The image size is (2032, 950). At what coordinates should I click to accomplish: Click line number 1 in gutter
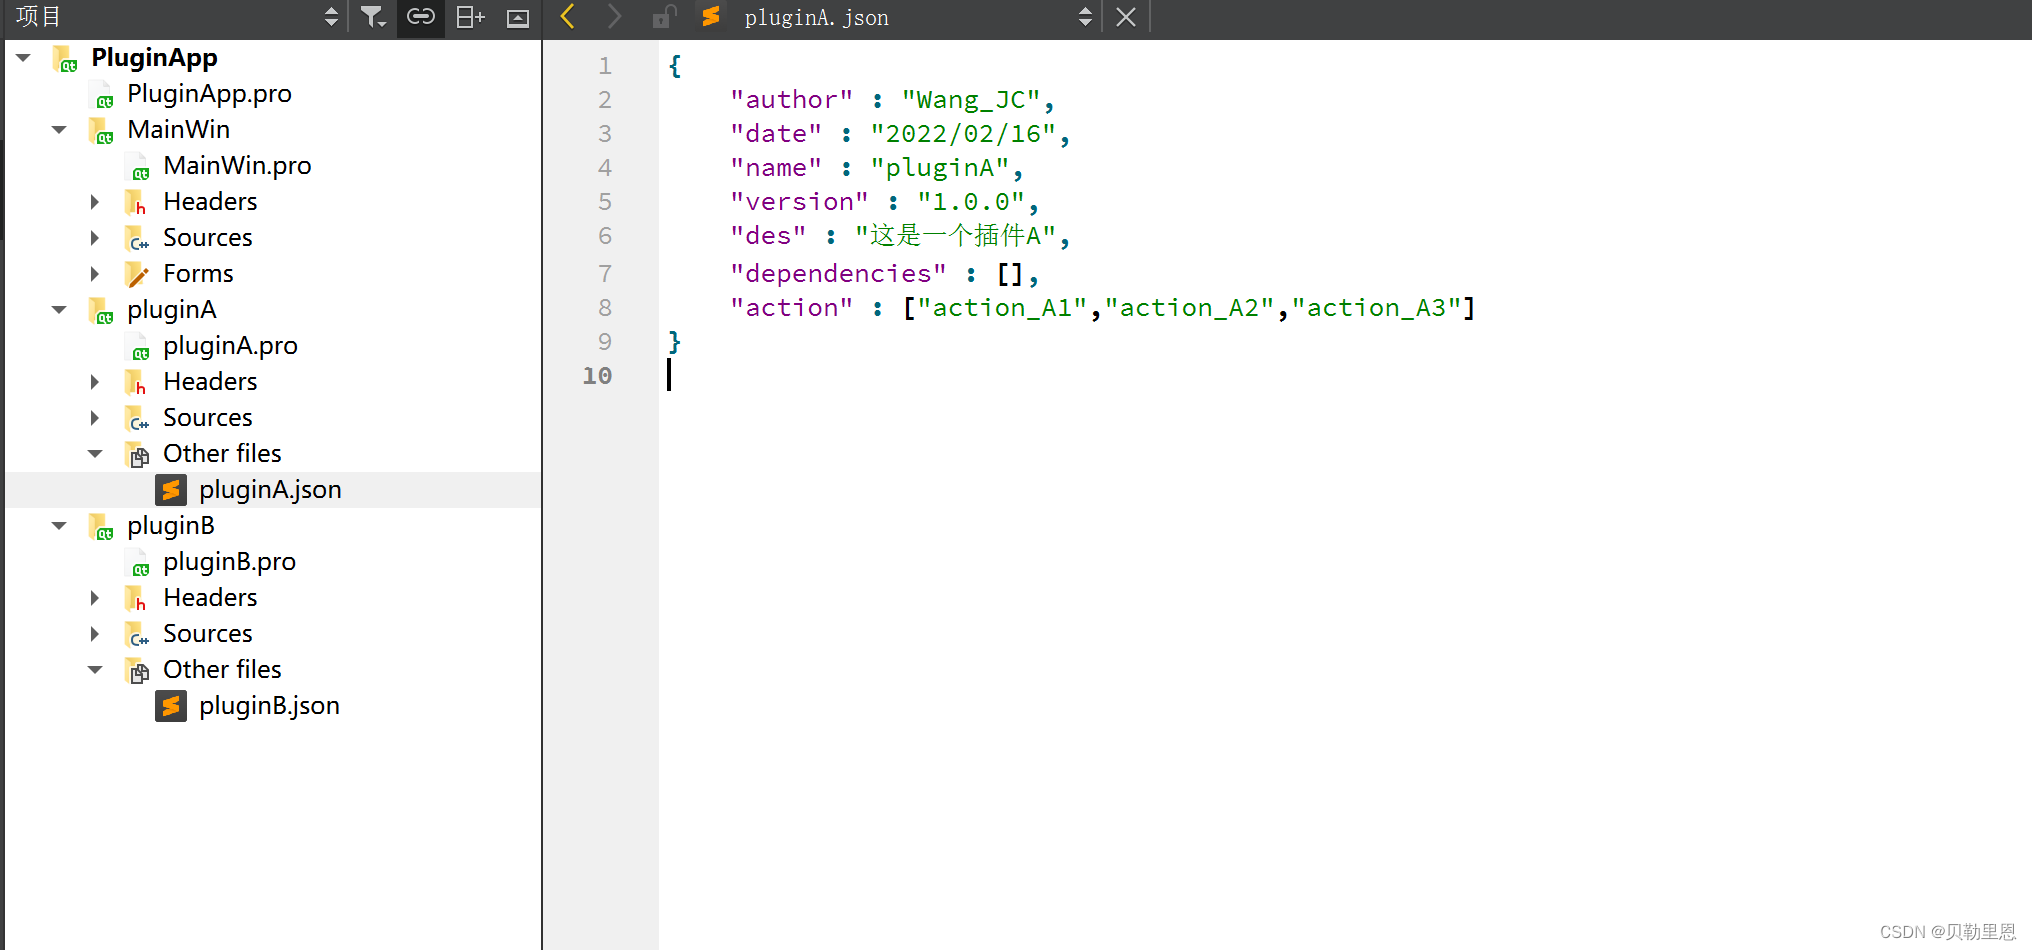(605, 66)
